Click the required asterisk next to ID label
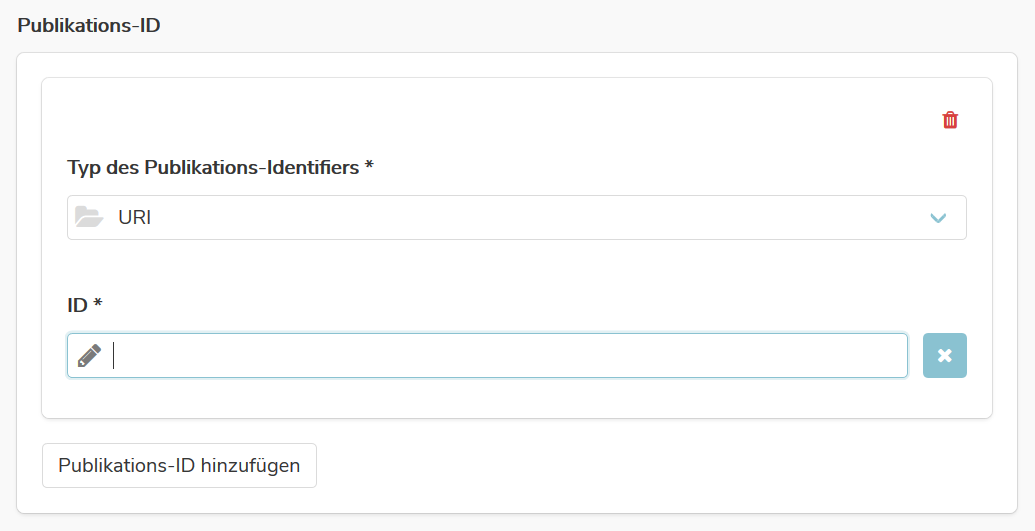 tap(98, 302)
